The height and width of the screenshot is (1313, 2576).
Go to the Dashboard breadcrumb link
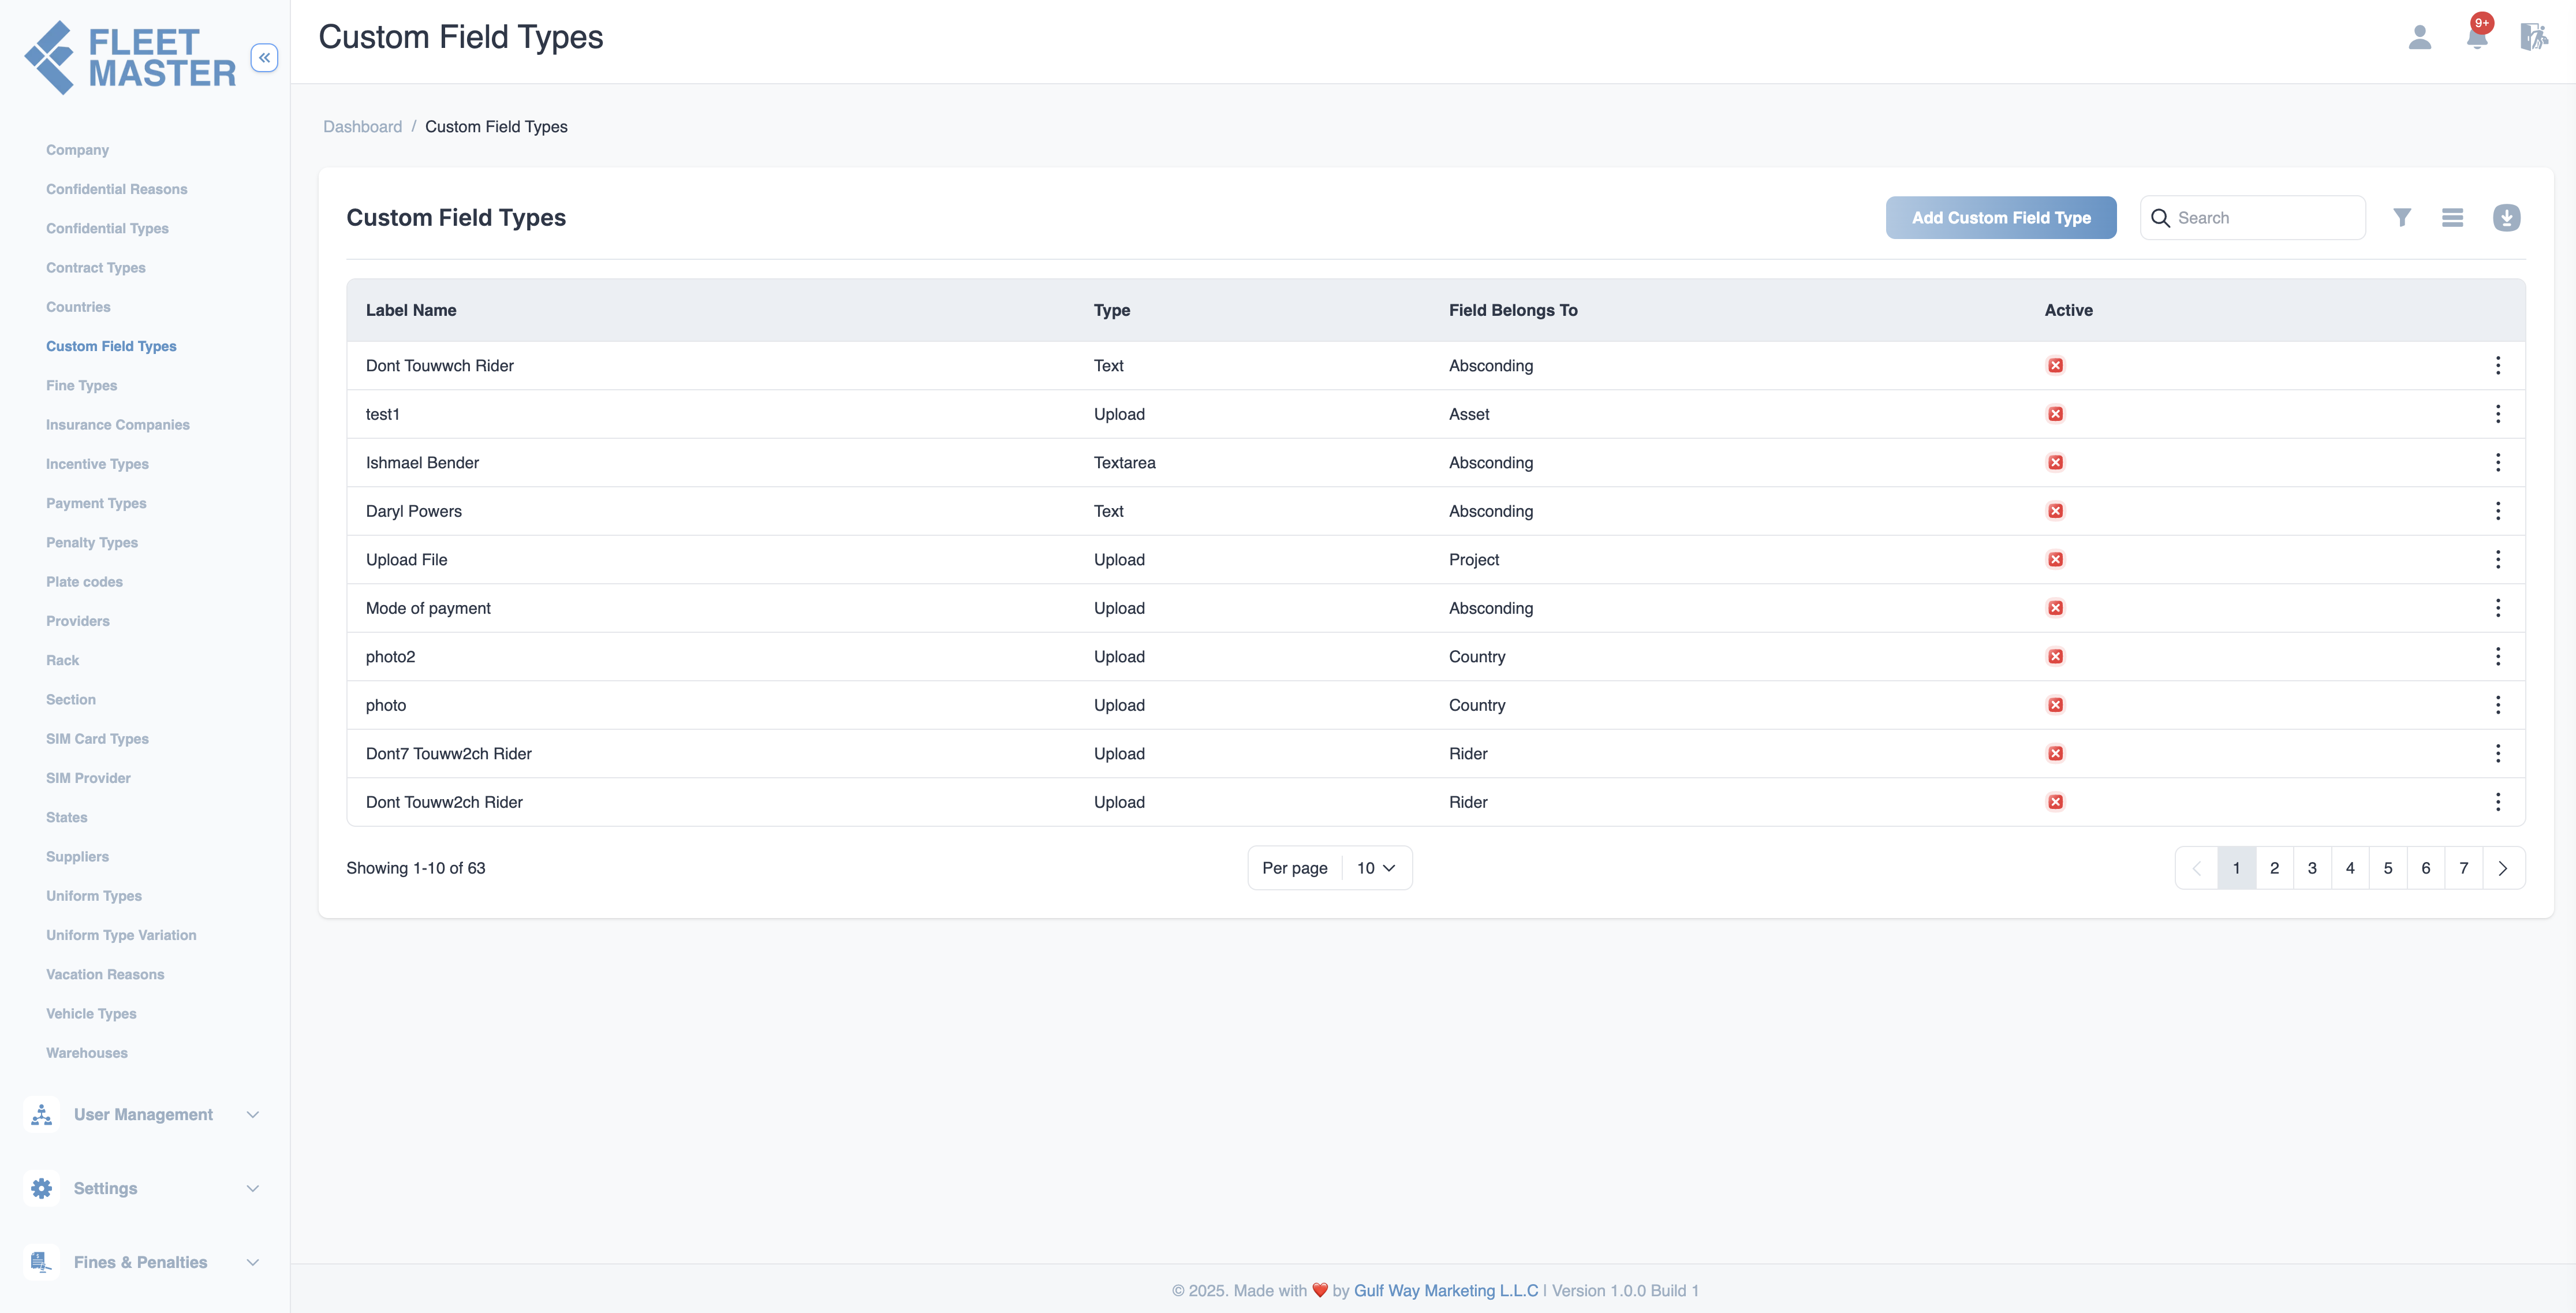[x=362, y=127]
